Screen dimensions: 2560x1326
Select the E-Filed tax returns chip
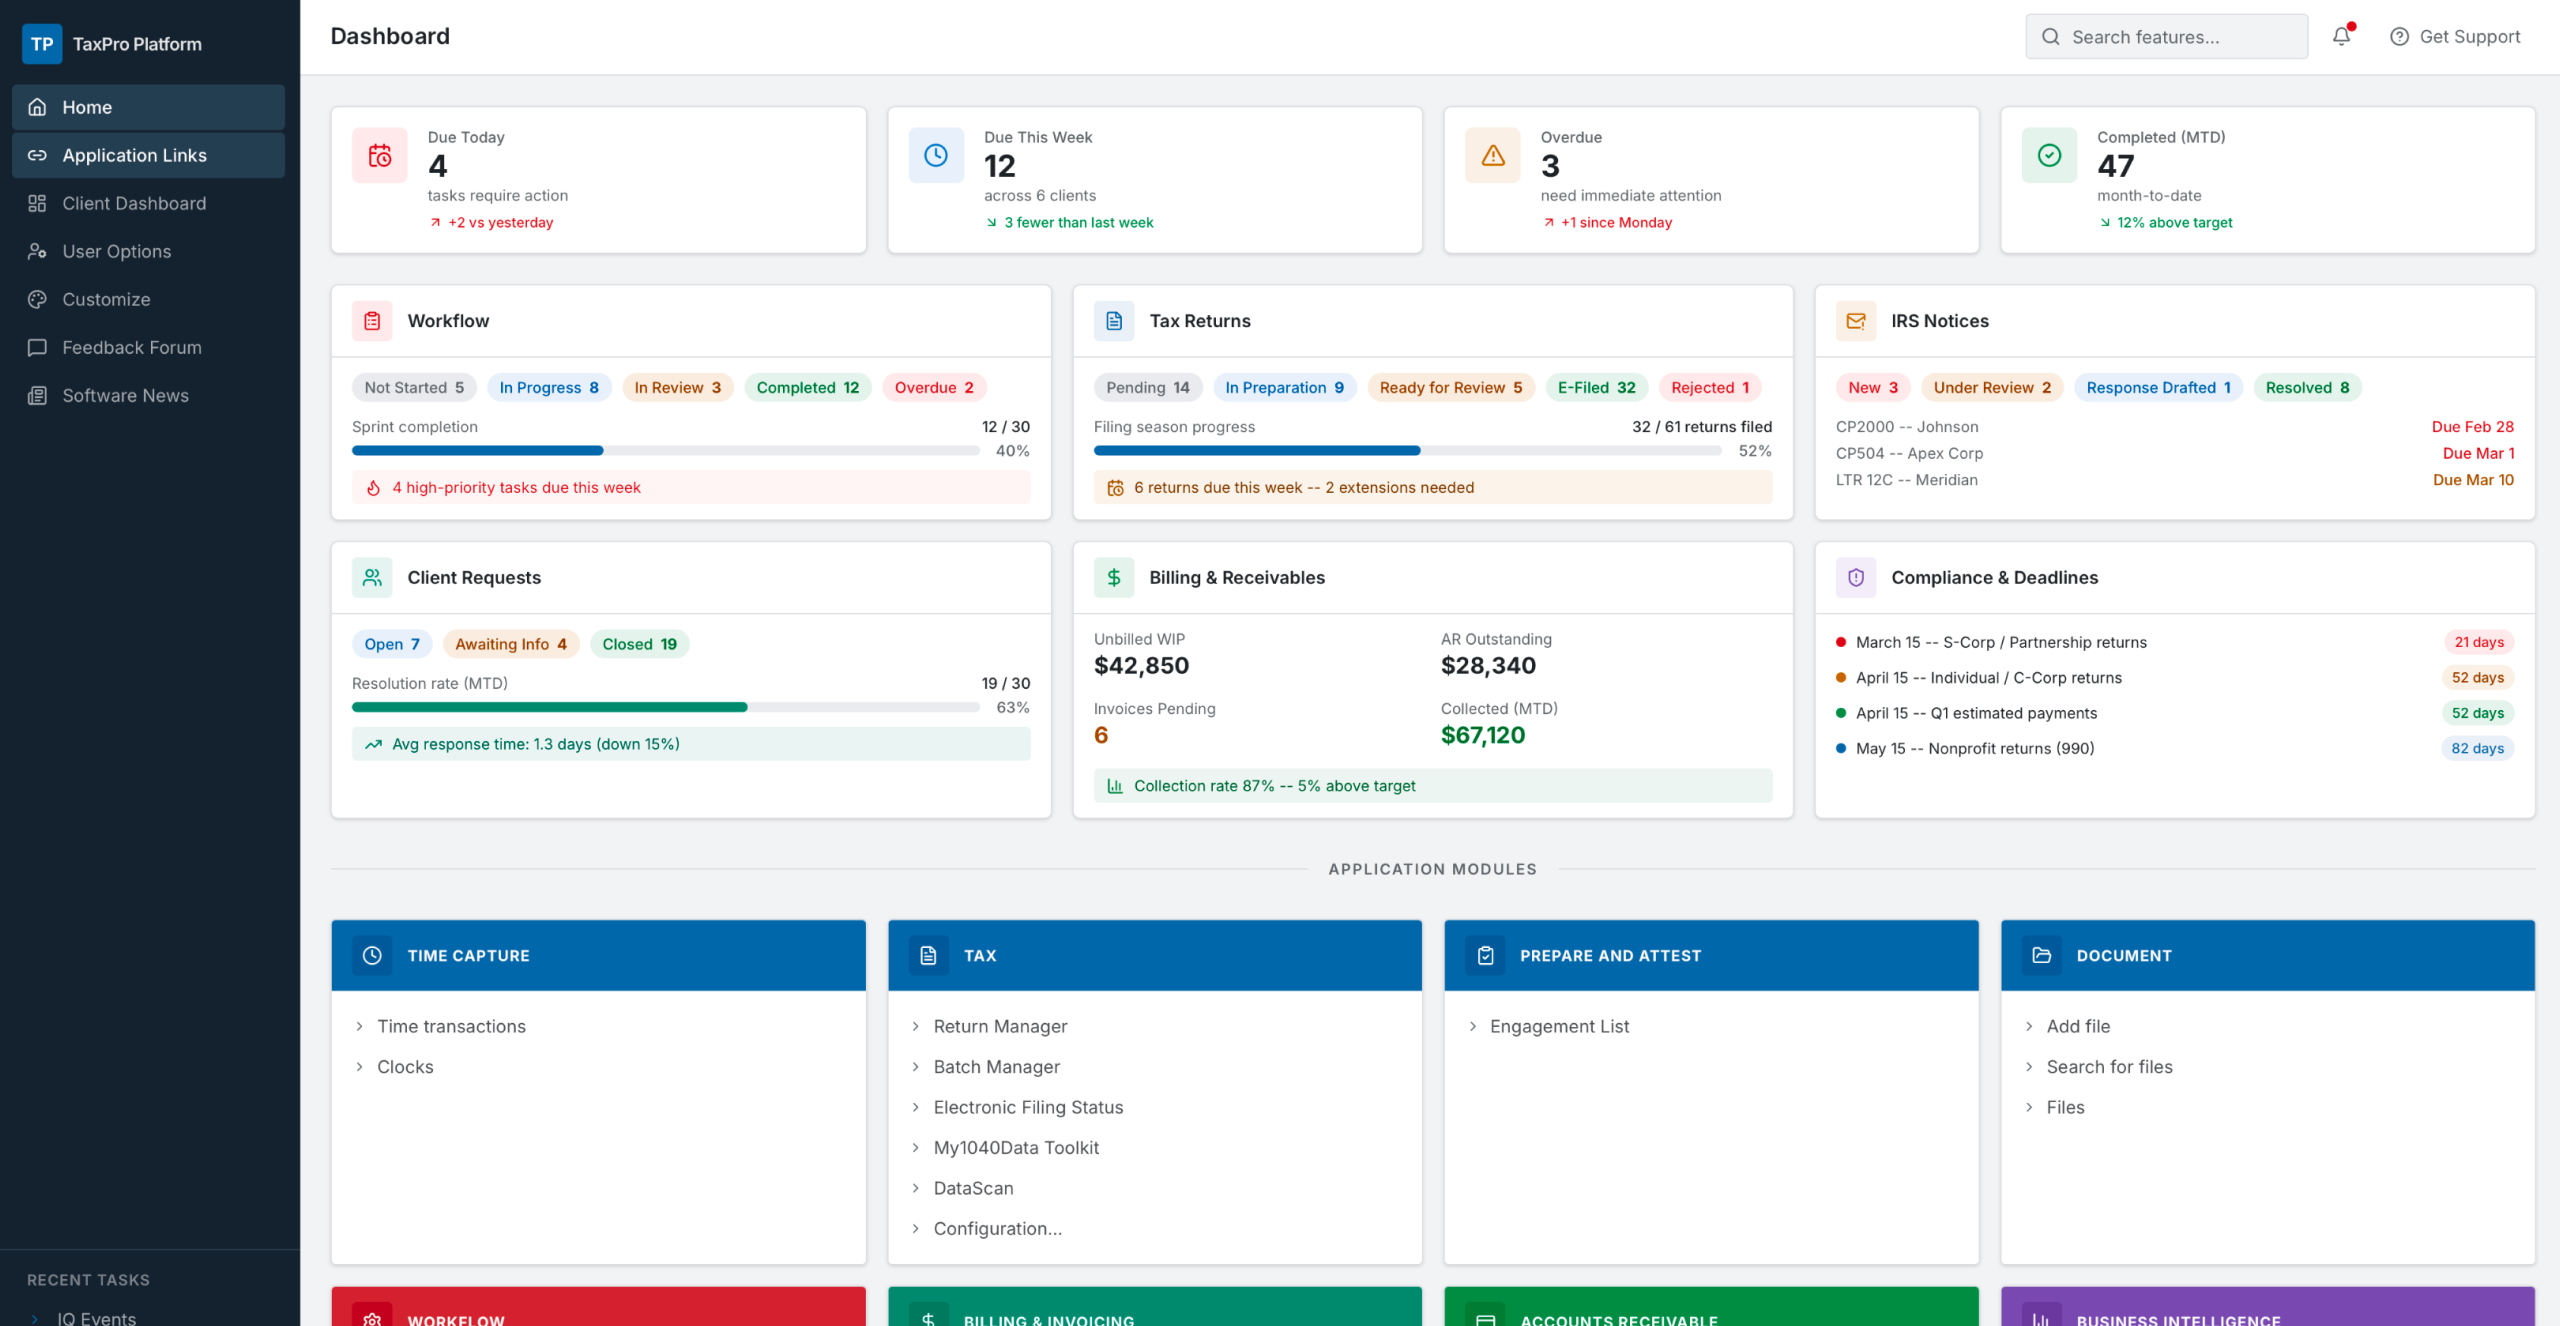1596,388
